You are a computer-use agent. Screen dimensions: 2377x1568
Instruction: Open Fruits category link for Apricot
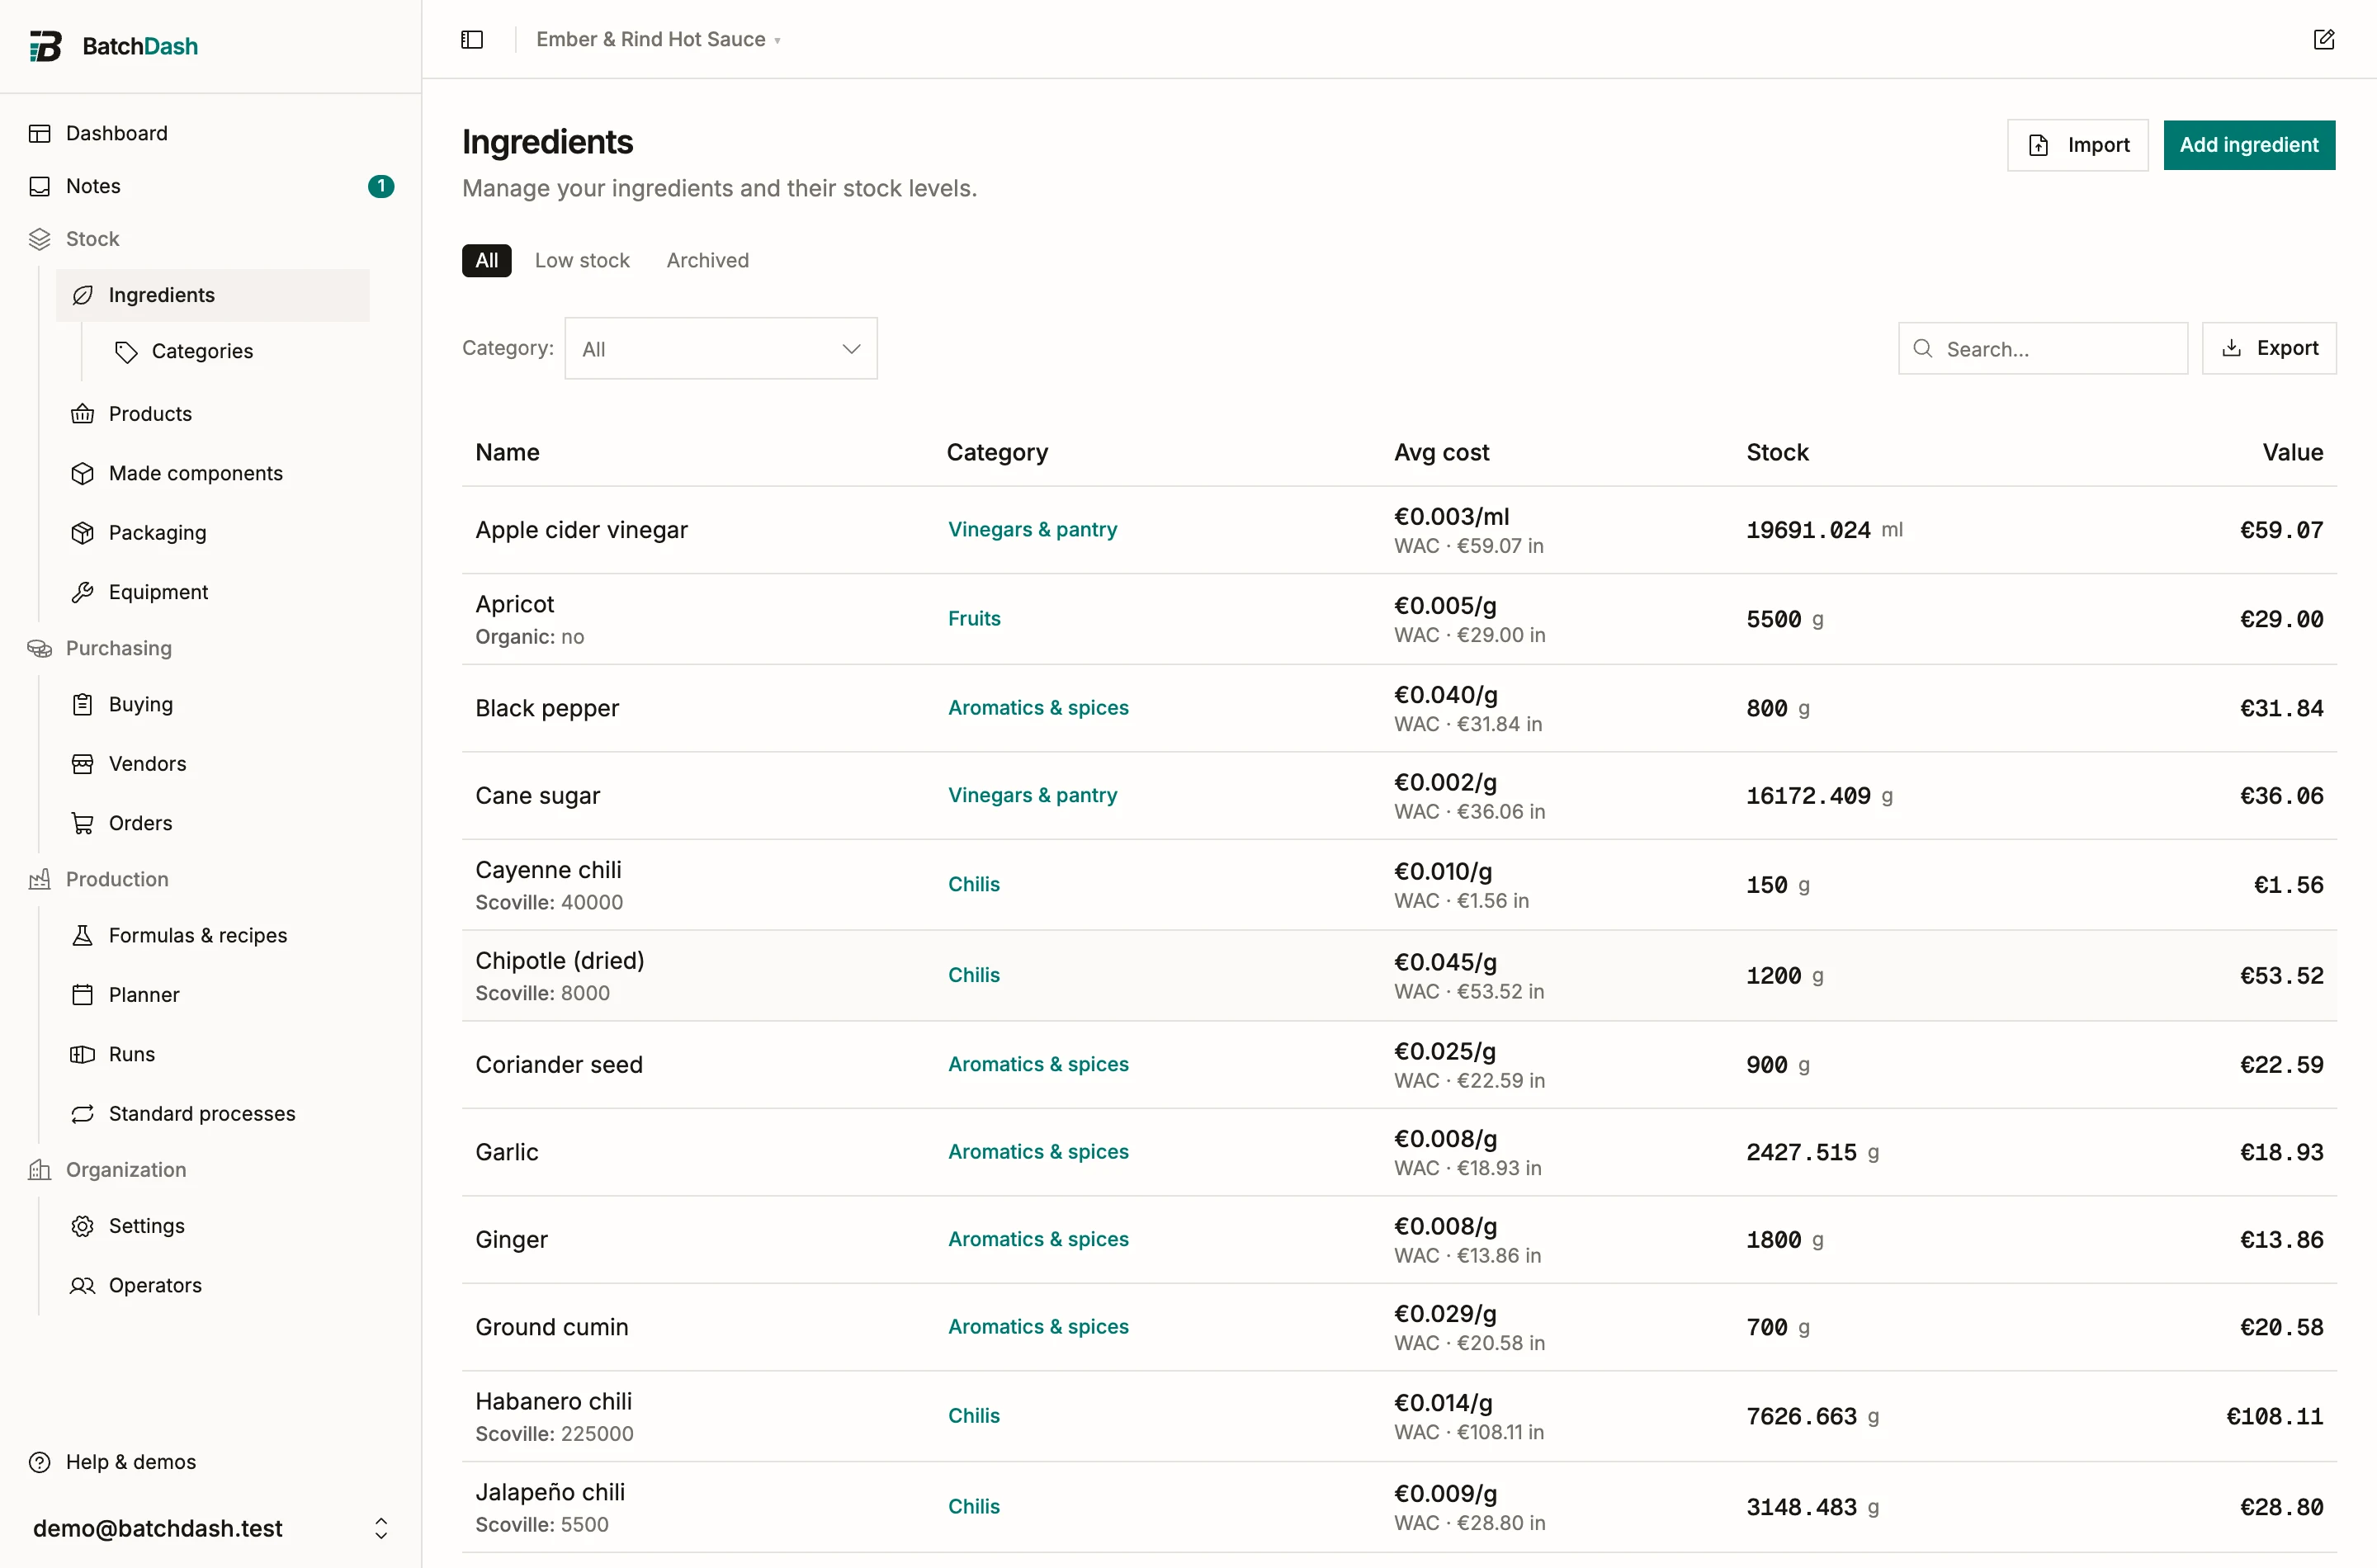point(974,618)
